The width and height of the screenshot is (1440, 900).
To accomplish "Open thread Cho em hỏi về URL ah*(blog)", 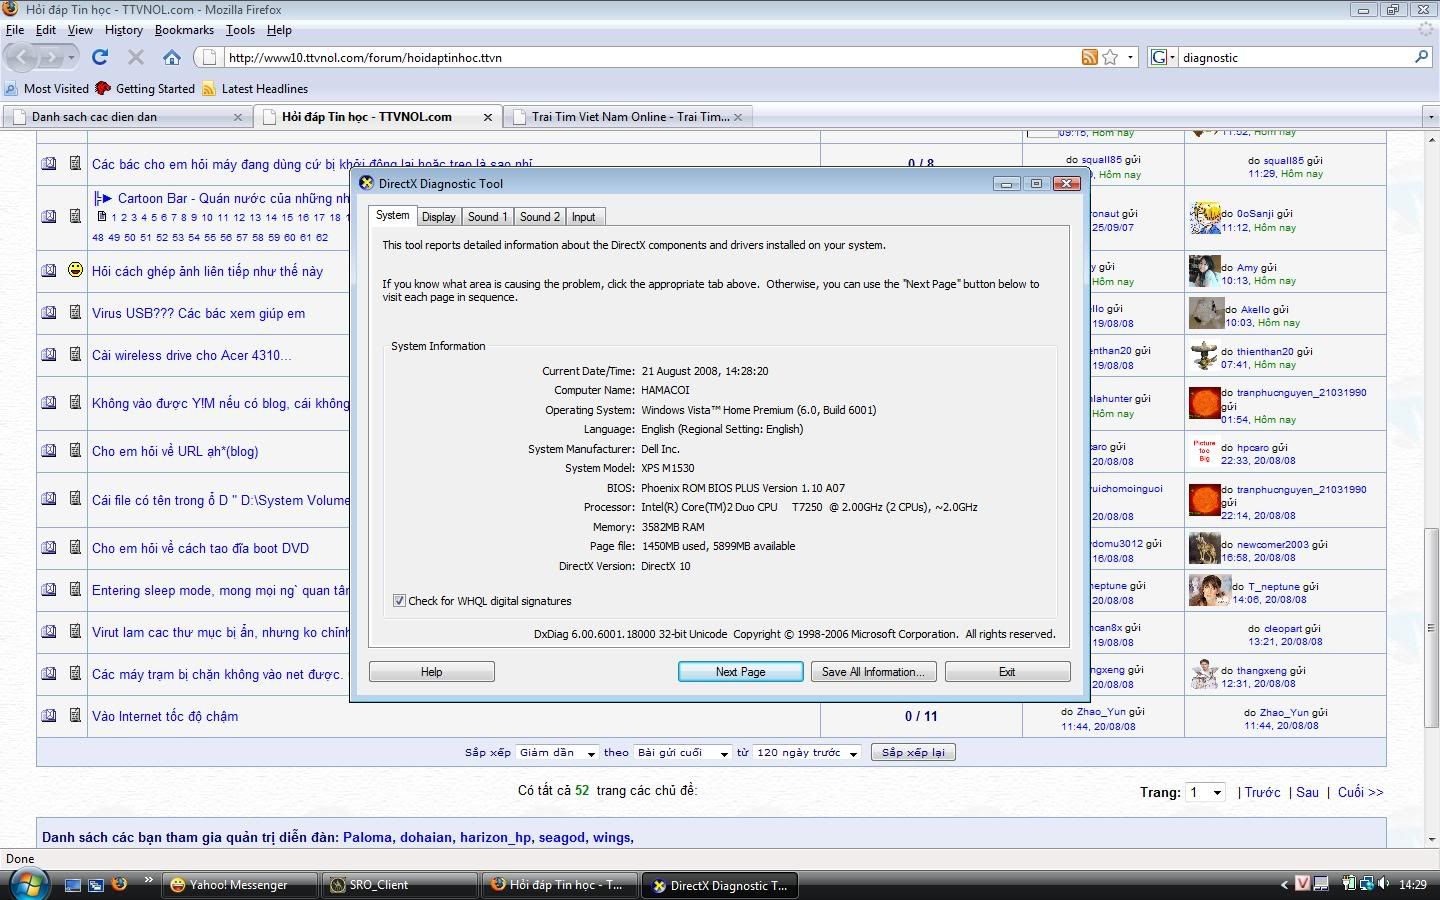I will [175, 451].
